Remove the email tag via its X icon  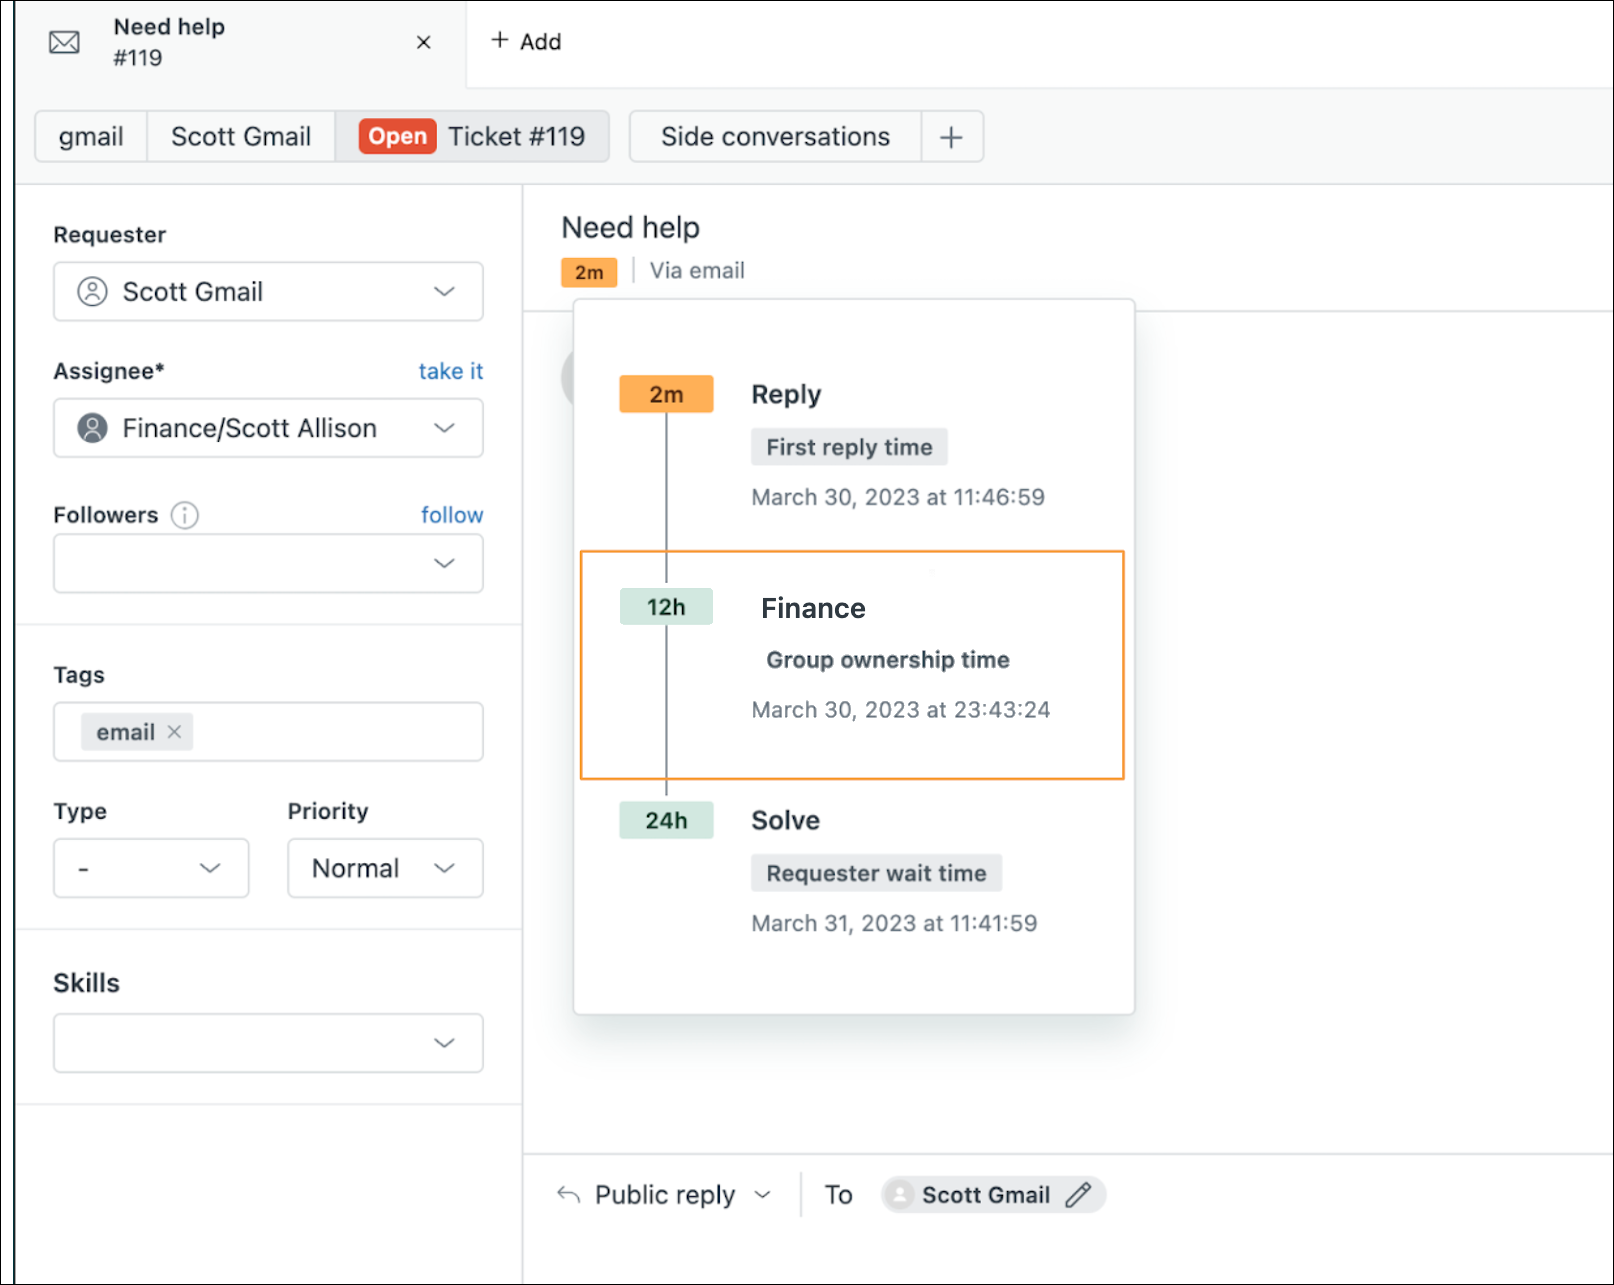(174, 731)
